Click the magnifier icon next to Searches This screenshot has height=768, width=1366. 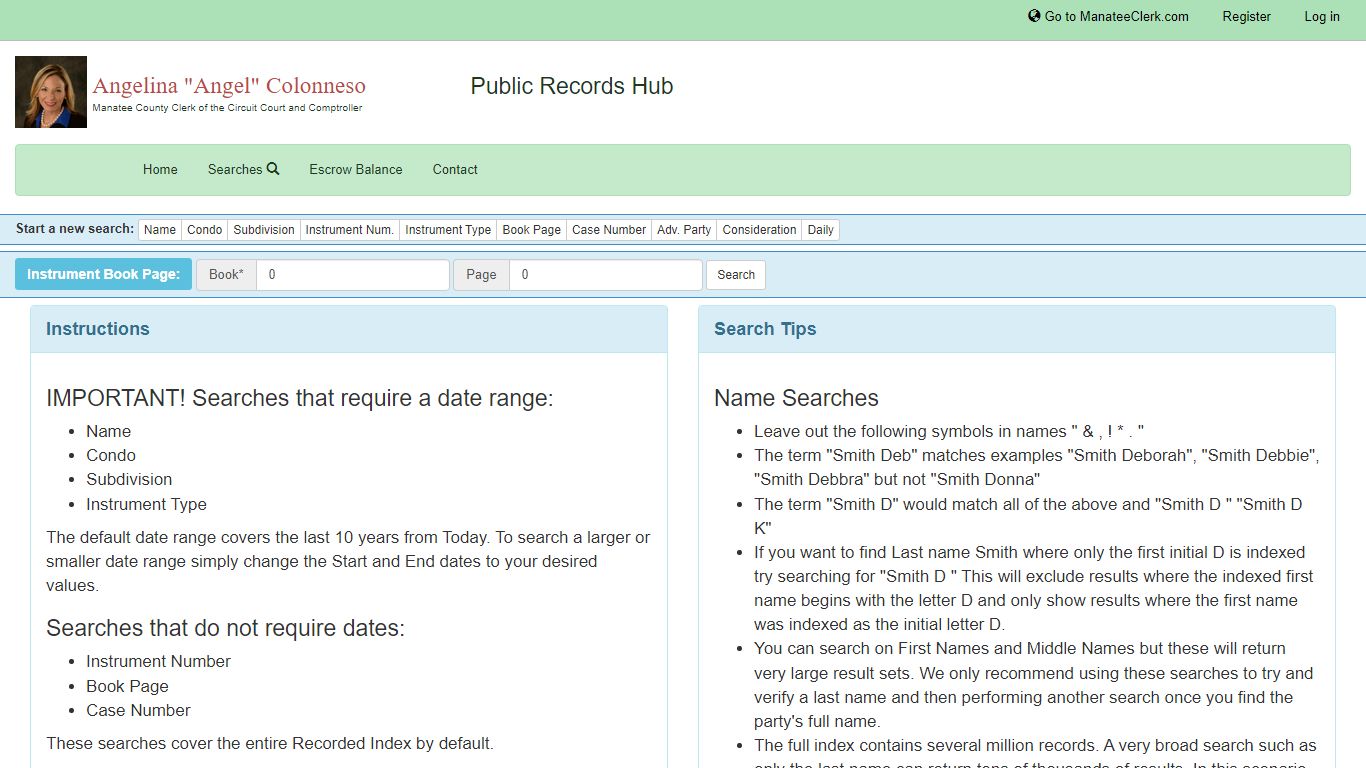coord(273,169)
